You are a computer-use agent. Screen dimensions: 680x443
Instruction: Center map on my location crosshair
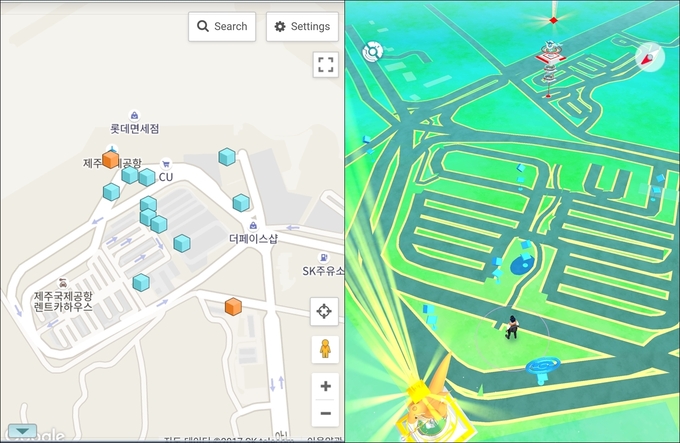click(x=324, y=311)
